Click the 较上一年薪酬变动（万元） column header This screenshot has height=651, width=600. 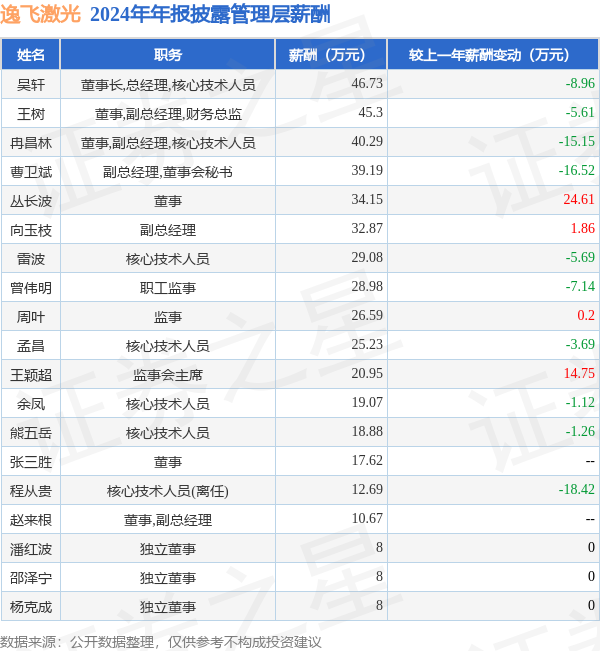coord(493,55)
